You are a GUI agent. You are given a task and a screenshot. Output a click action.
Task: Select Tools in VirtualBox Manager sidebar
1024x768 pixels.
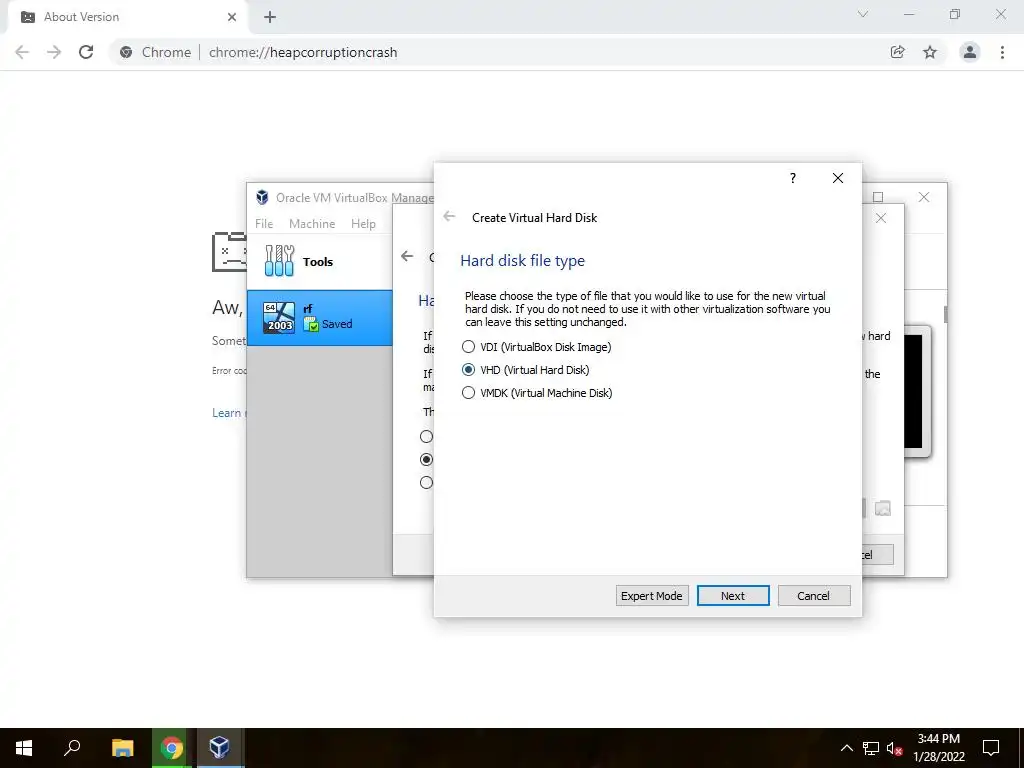[319, 261]
